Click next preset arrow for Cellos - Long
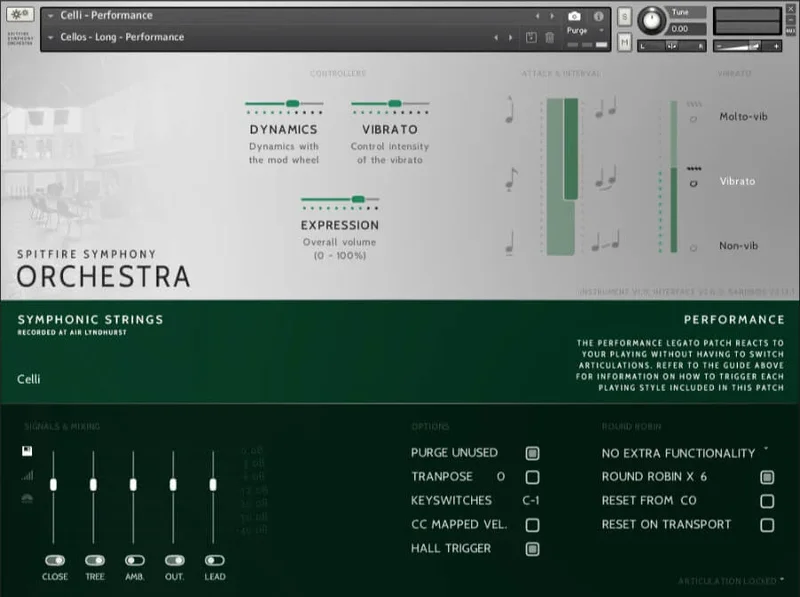The width and height of the screenshot is (800, 597). point(510,37)
